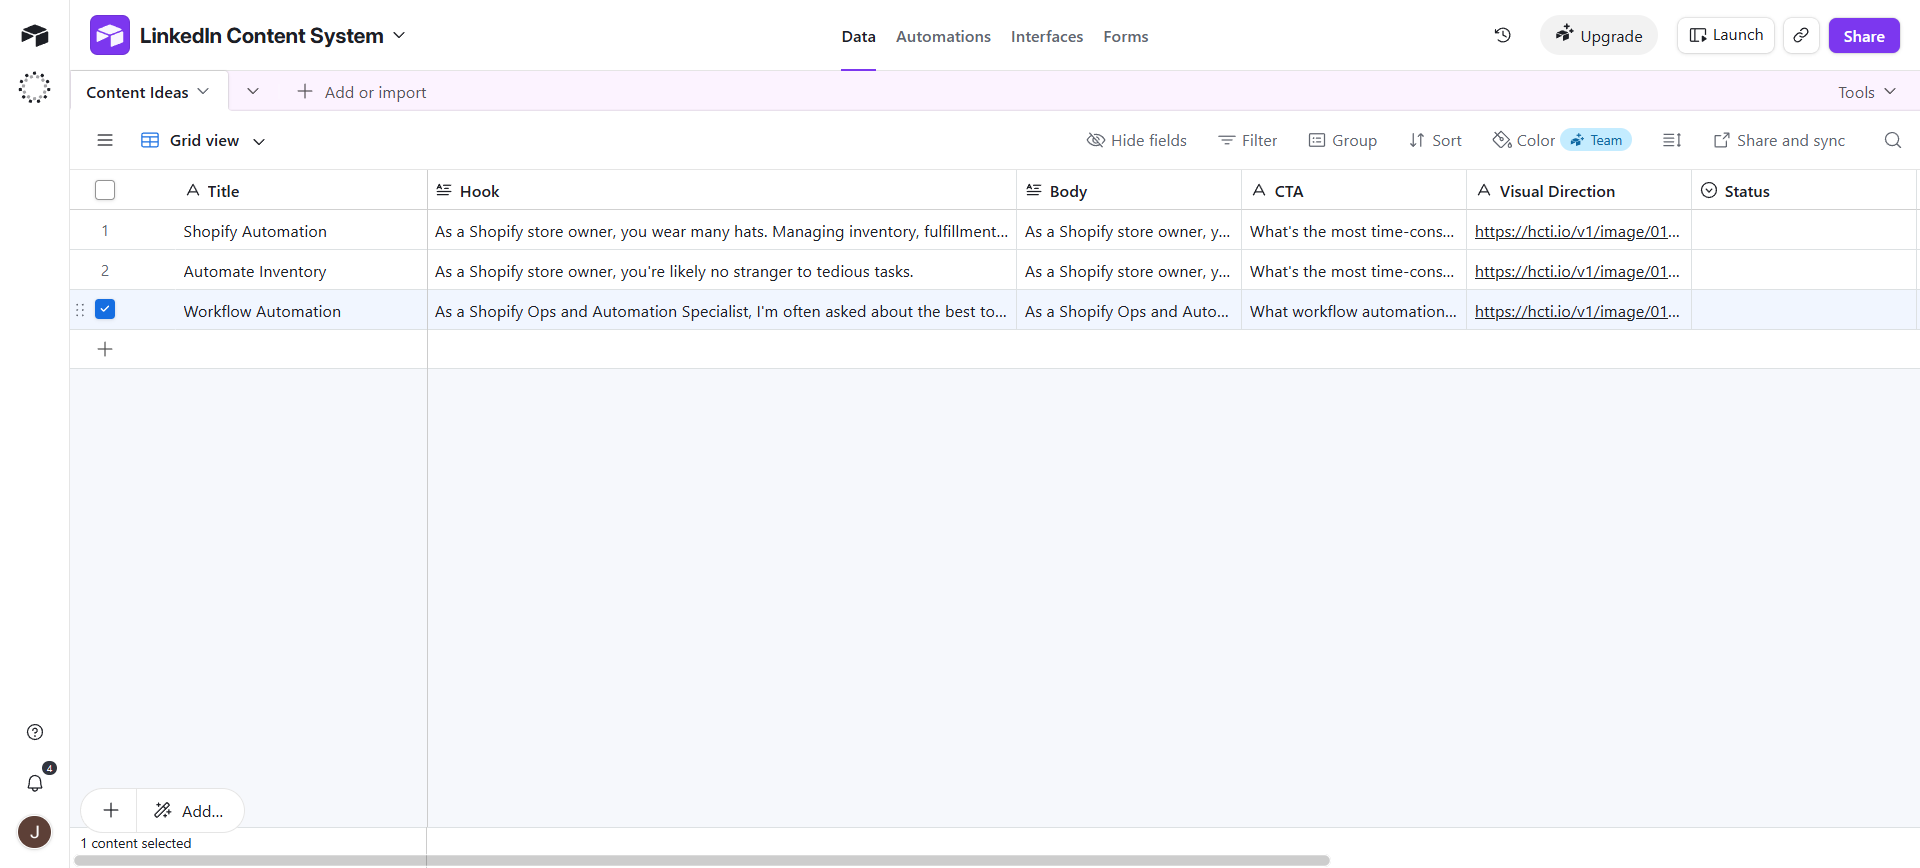Open base history clock icon
Screen dimensions: 1920x868
click(1502, 35)
